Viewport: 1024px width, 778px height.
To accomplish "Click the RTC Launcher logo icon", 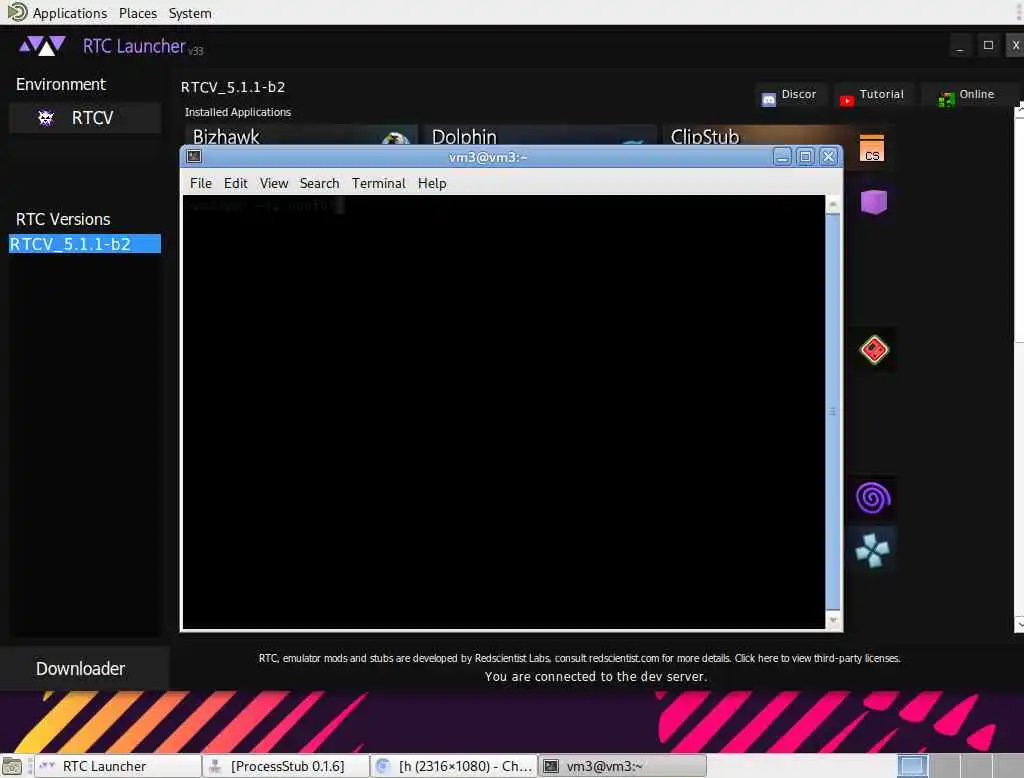I will 42,46.
